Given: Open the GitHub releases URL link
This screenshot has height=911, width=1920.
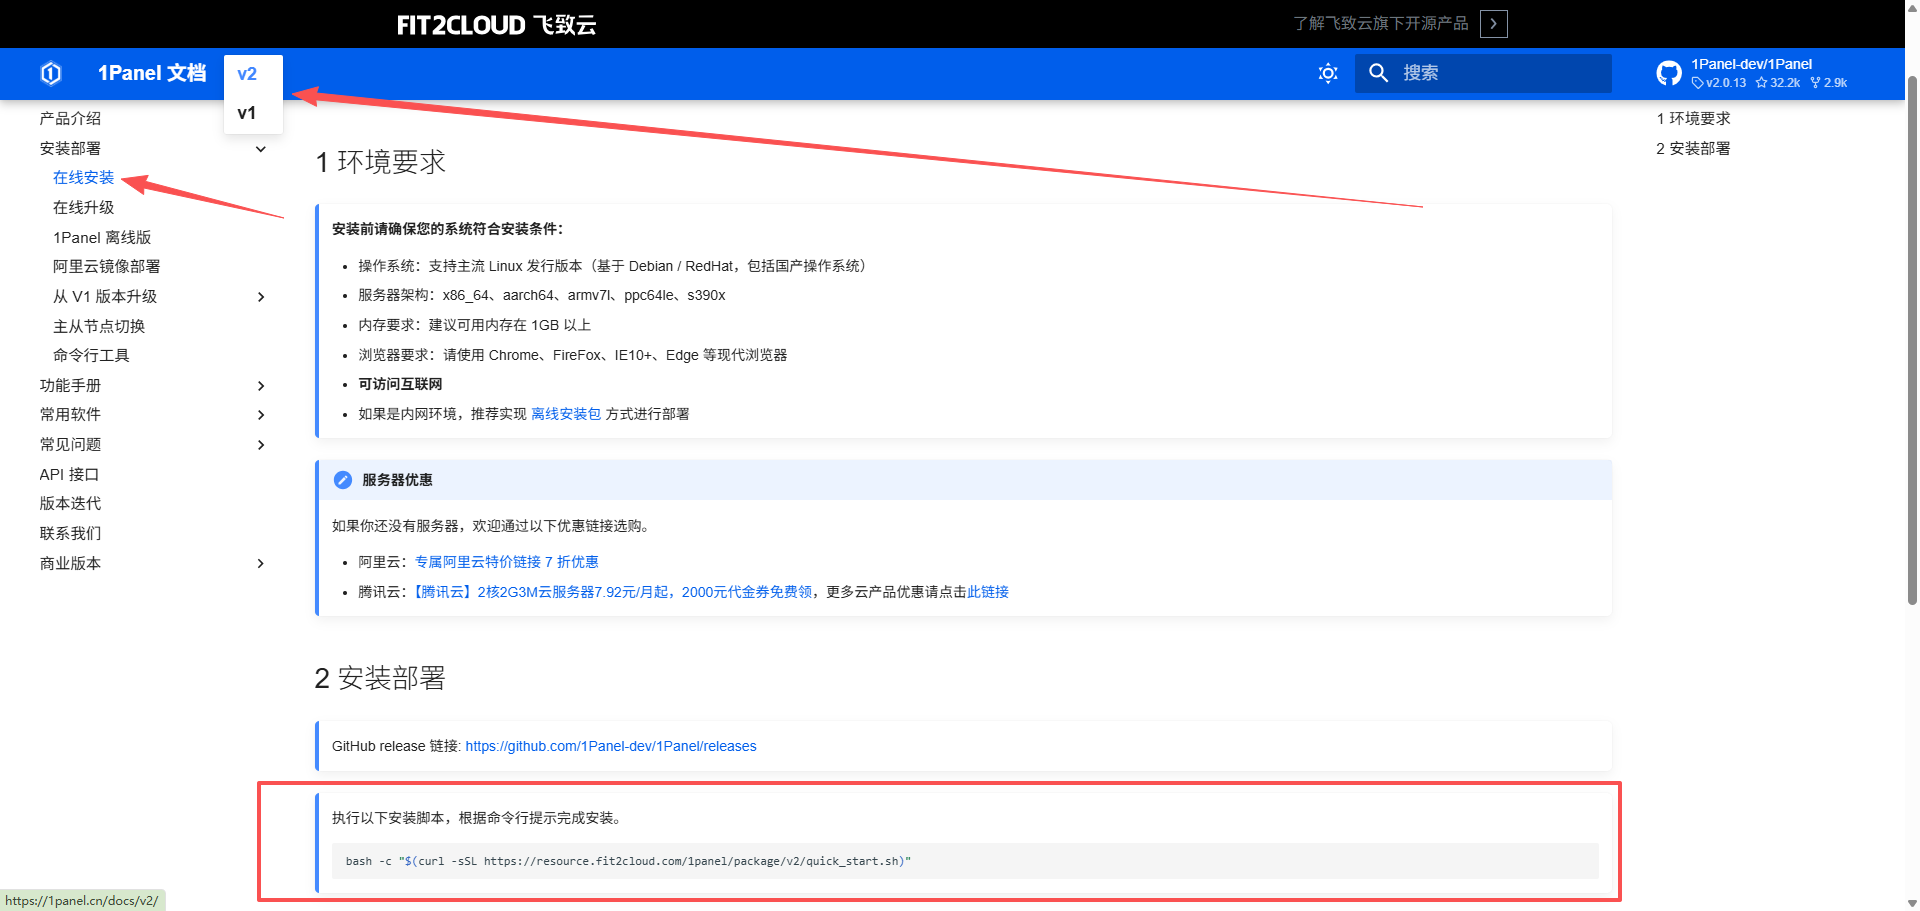Looking at the screenshot, I should [x=610, y=746].
